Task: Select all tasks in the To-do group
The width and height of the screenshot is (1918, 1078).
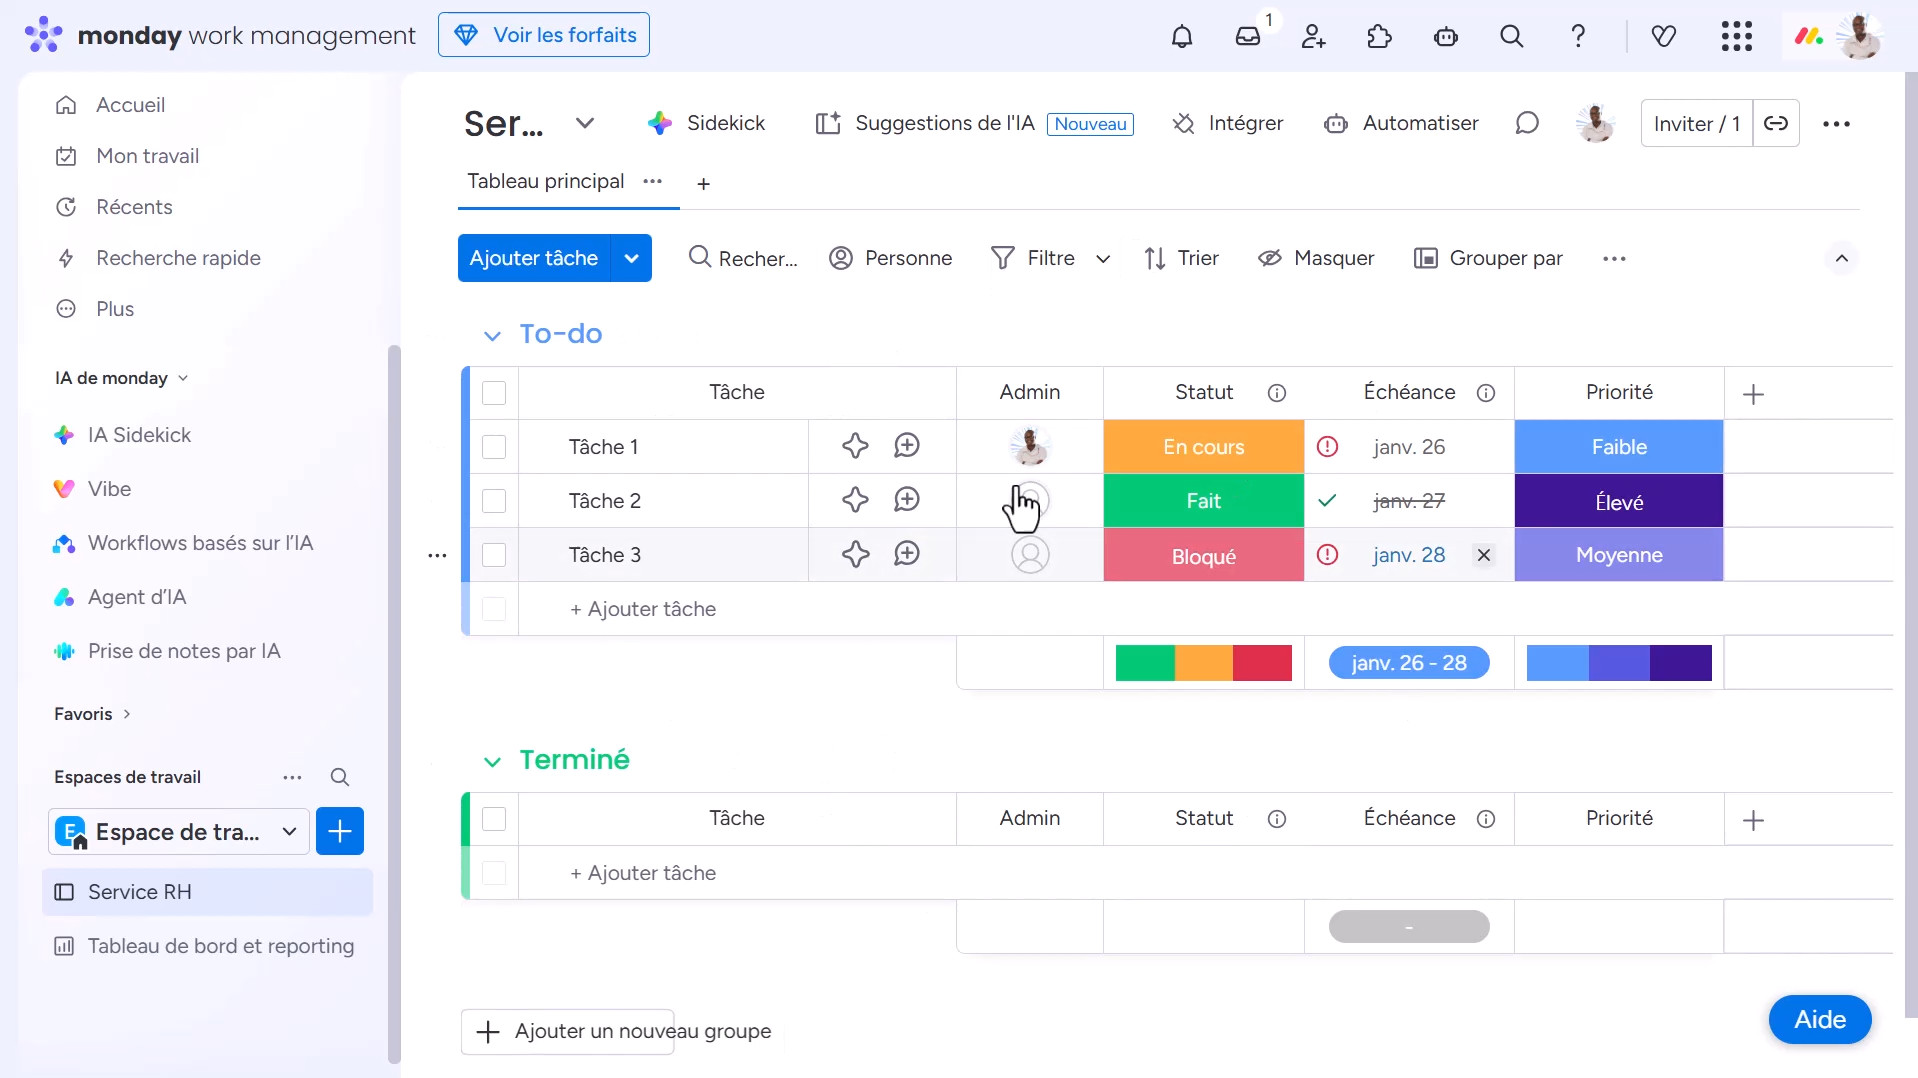Action: [x=494, y=393]
